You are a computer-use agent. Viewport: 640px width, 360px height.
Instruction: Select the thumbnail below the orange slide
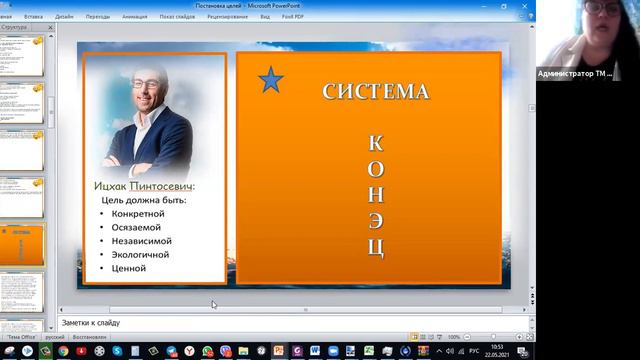tap(21, 292)
